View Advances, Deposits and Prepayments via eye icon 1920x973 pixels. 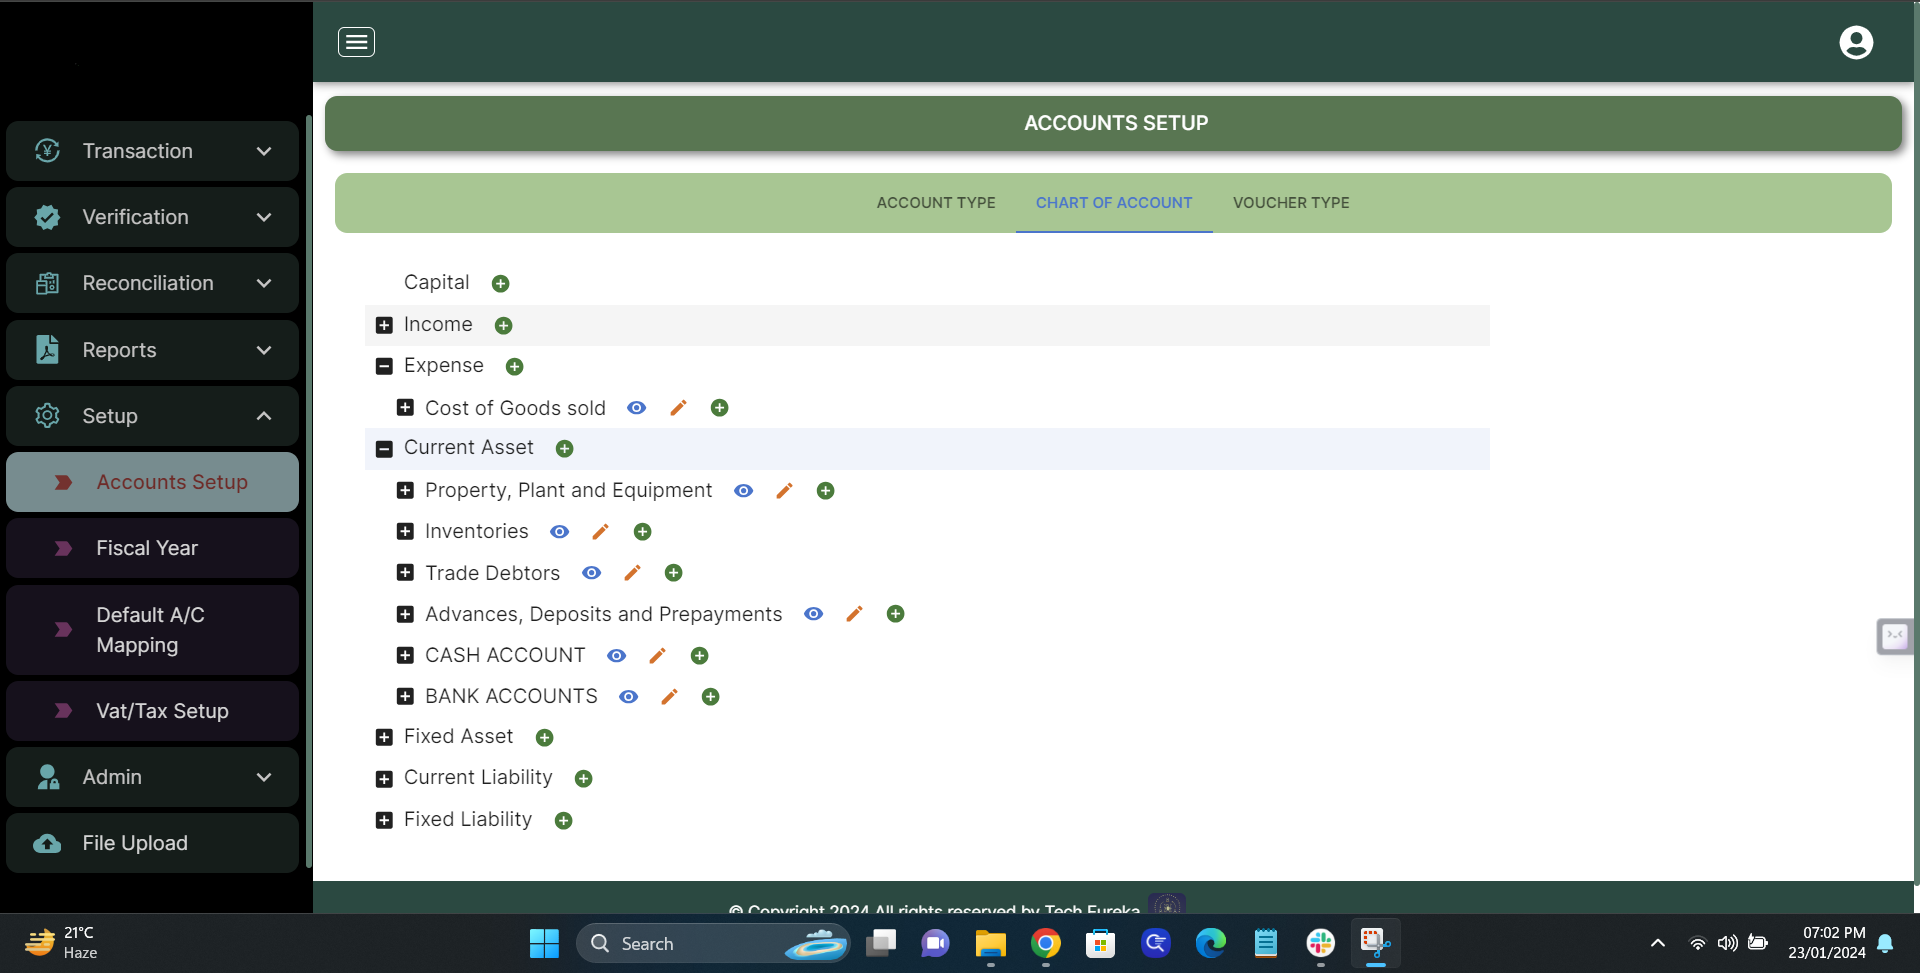point(814,614)
